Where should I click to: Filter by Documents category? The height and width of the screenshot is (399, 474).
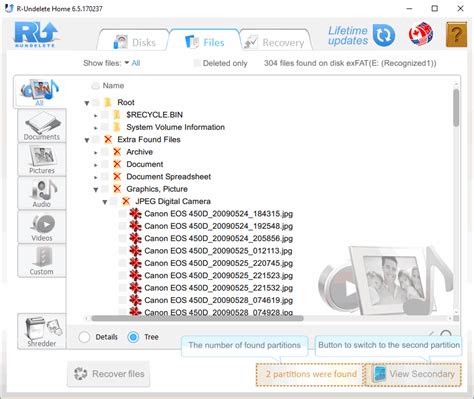click(x=42, y=126)
